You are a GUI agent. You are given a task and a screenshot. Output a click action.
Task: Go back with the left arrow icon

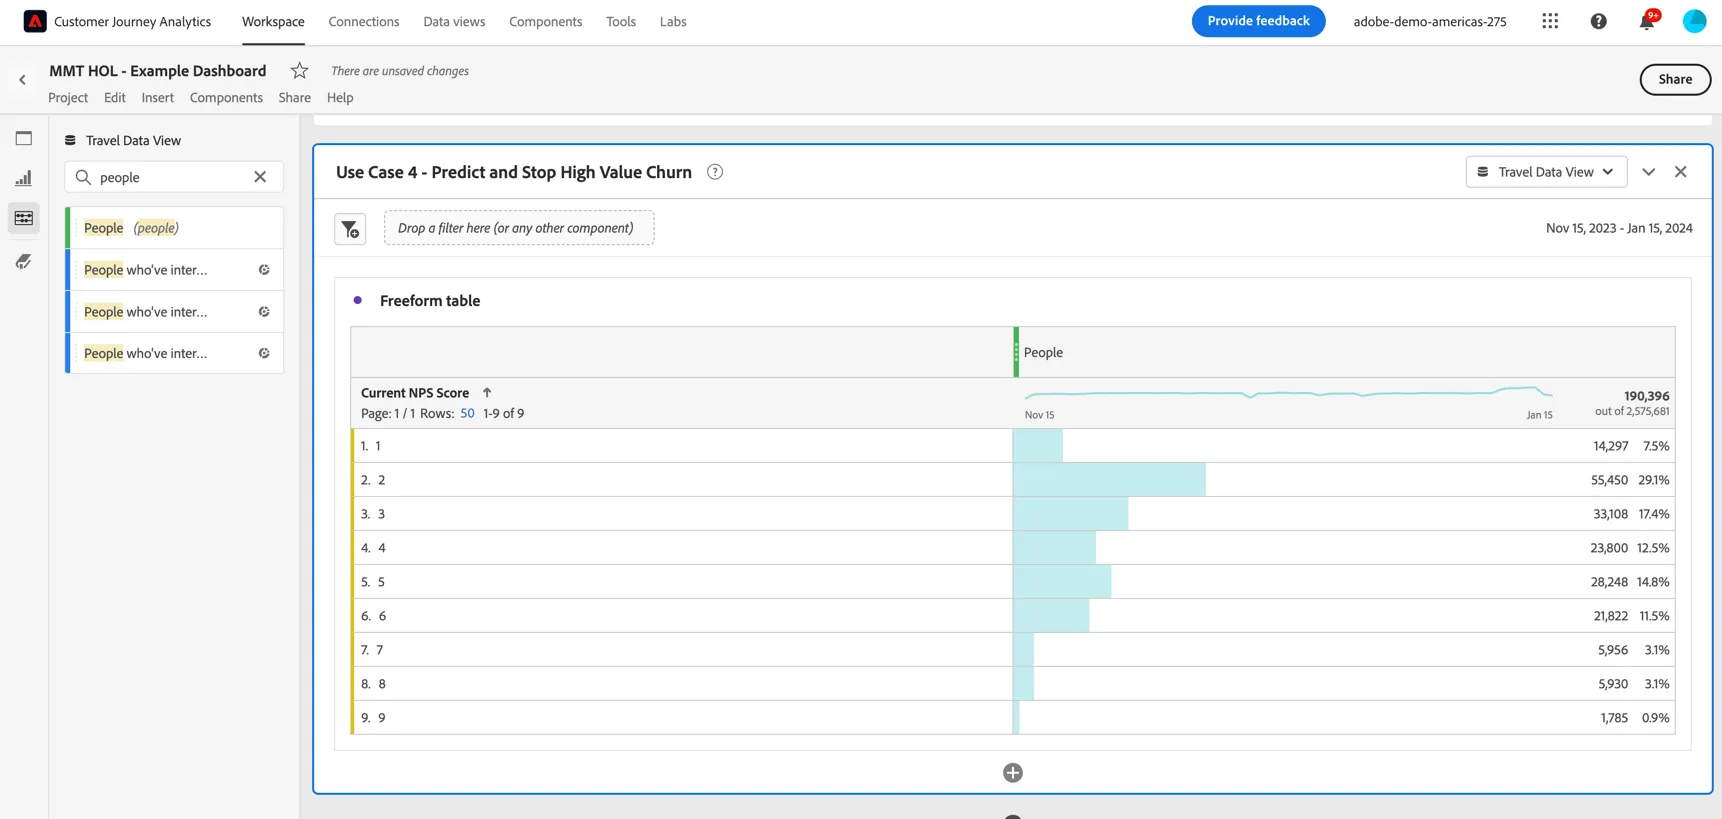[22, 80]
